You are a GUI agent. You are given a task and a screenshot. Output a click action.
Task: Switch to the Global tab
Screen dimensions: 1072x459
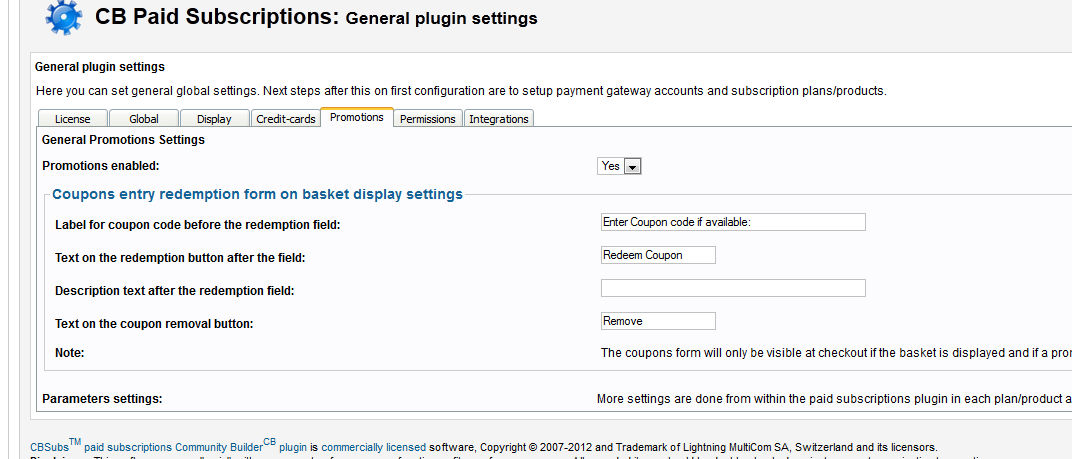coord(144,118)
